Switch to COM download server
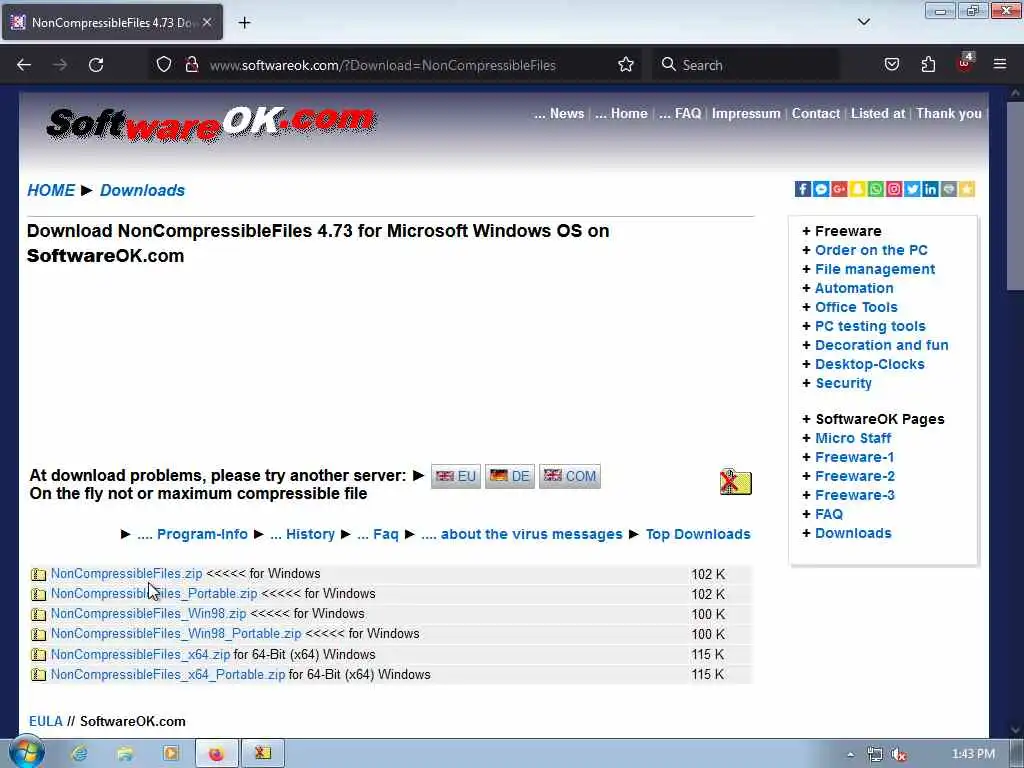This screenshot has width=1024, height=768. point(570,476)
